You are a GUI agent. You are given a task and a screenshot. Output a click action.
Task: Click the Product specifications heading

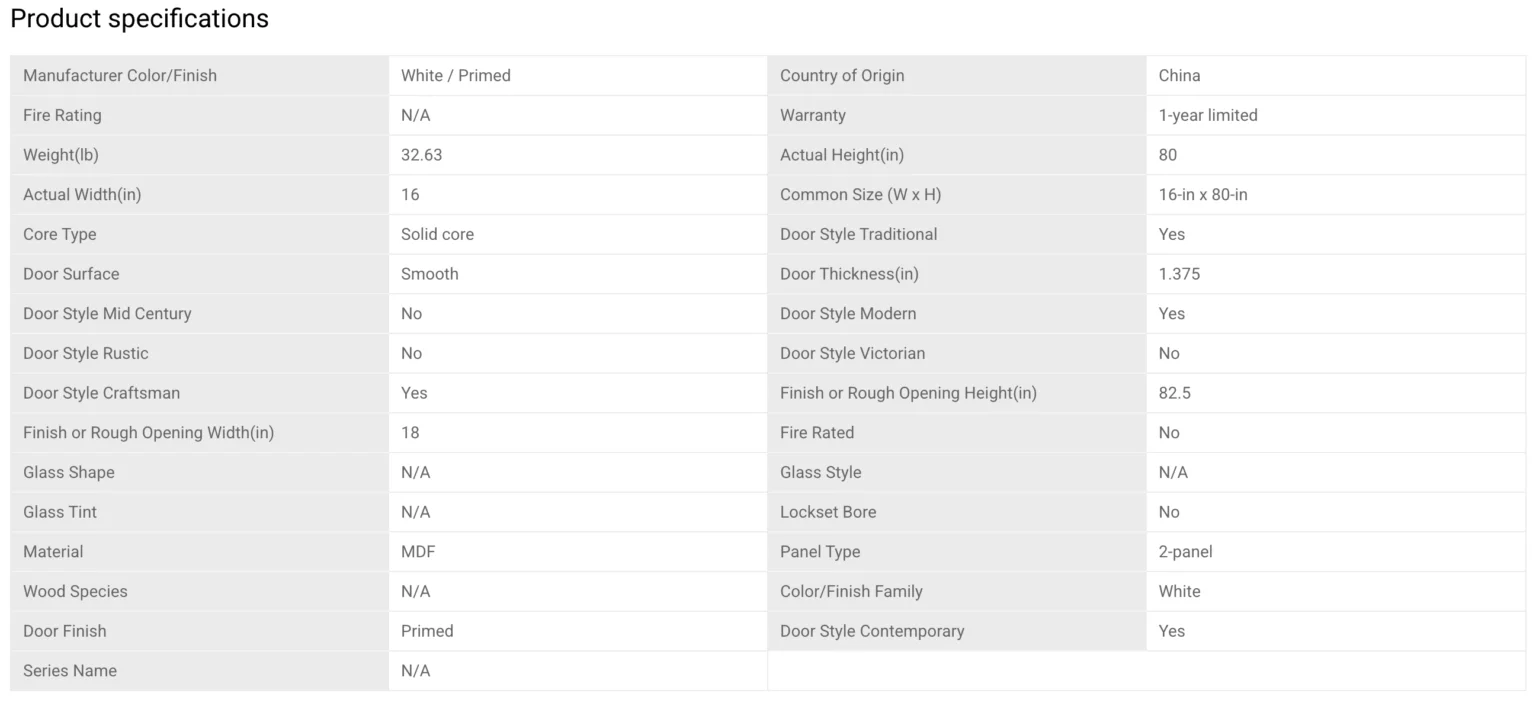click(139, 19)
